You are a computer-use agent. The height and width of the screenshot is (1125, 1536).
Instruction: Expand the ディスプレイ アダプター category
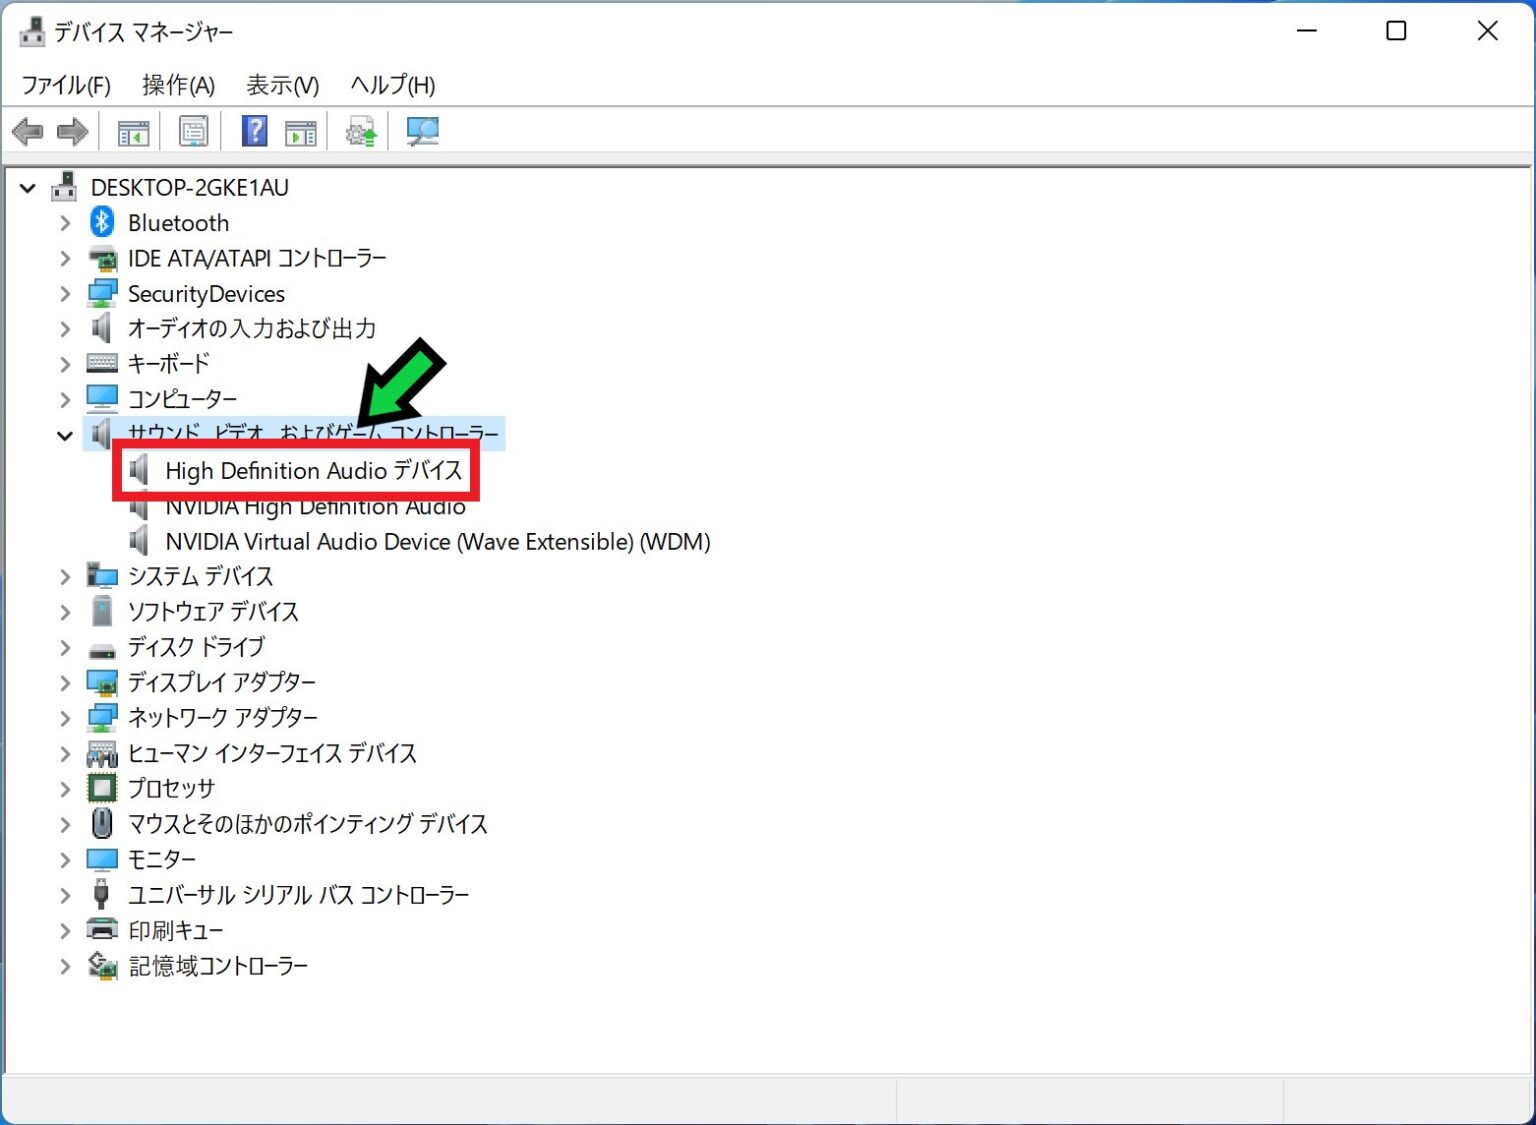point(65,683)
